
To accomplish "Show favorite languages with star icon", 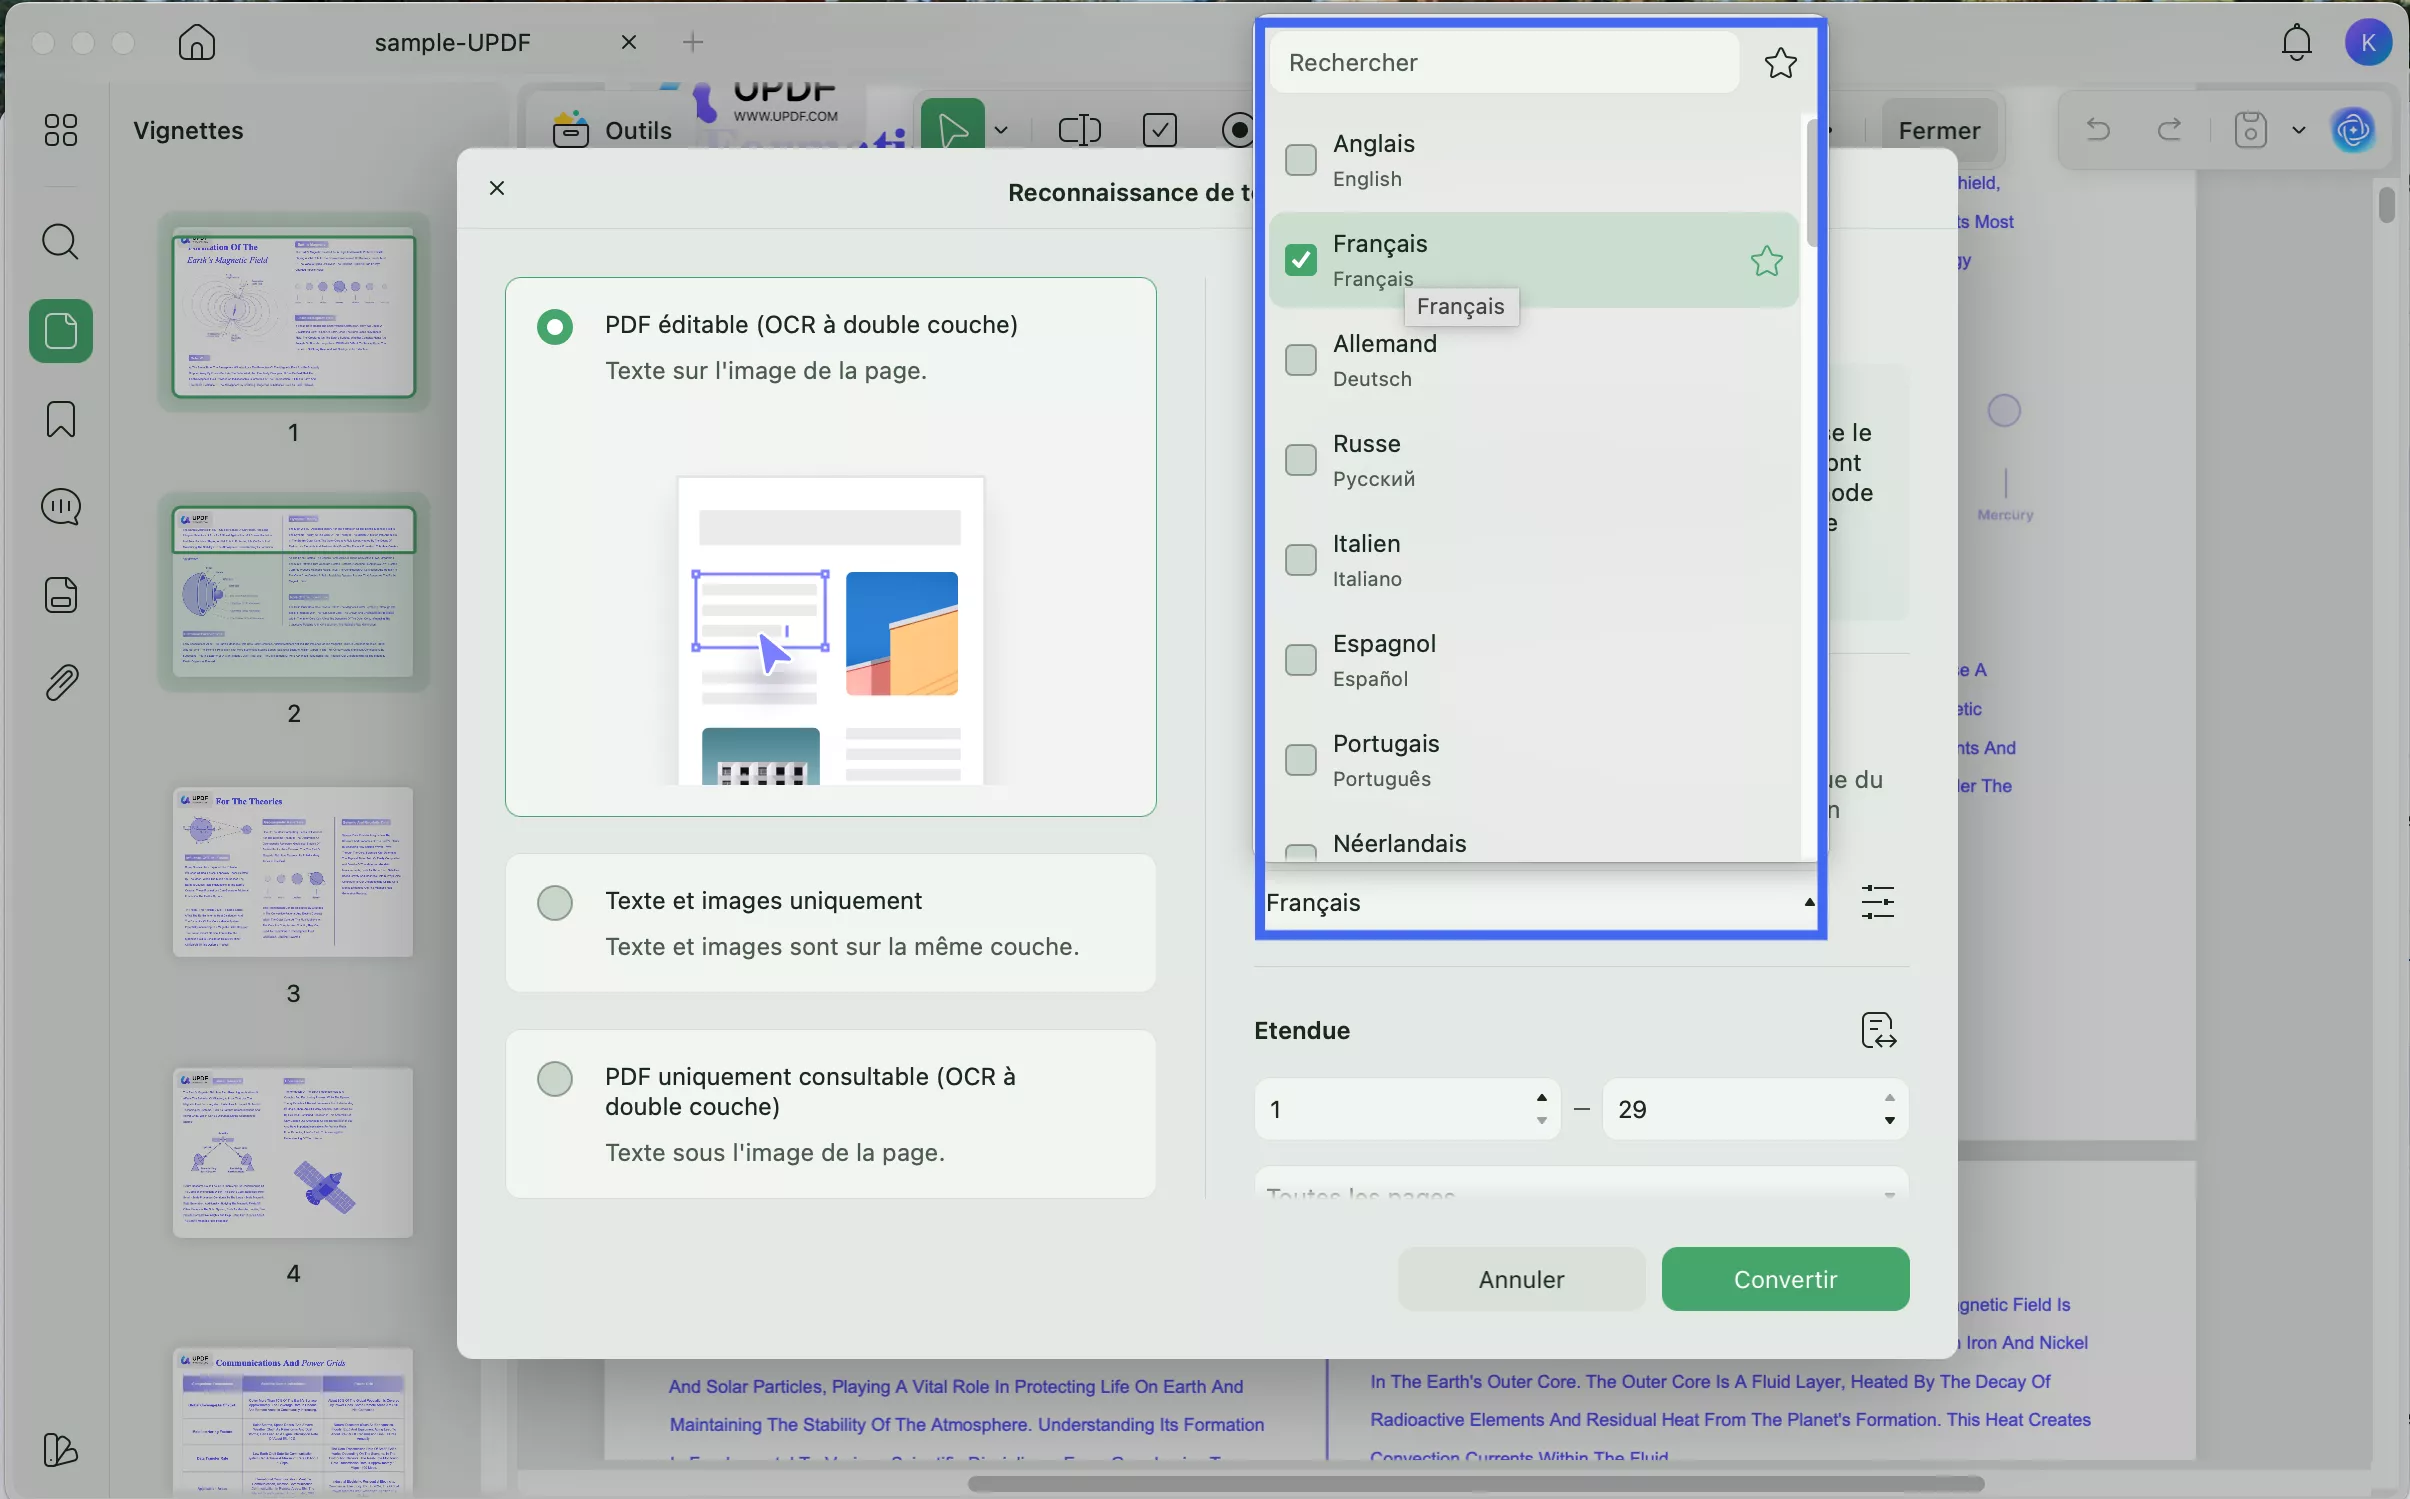I will 1780,64.
